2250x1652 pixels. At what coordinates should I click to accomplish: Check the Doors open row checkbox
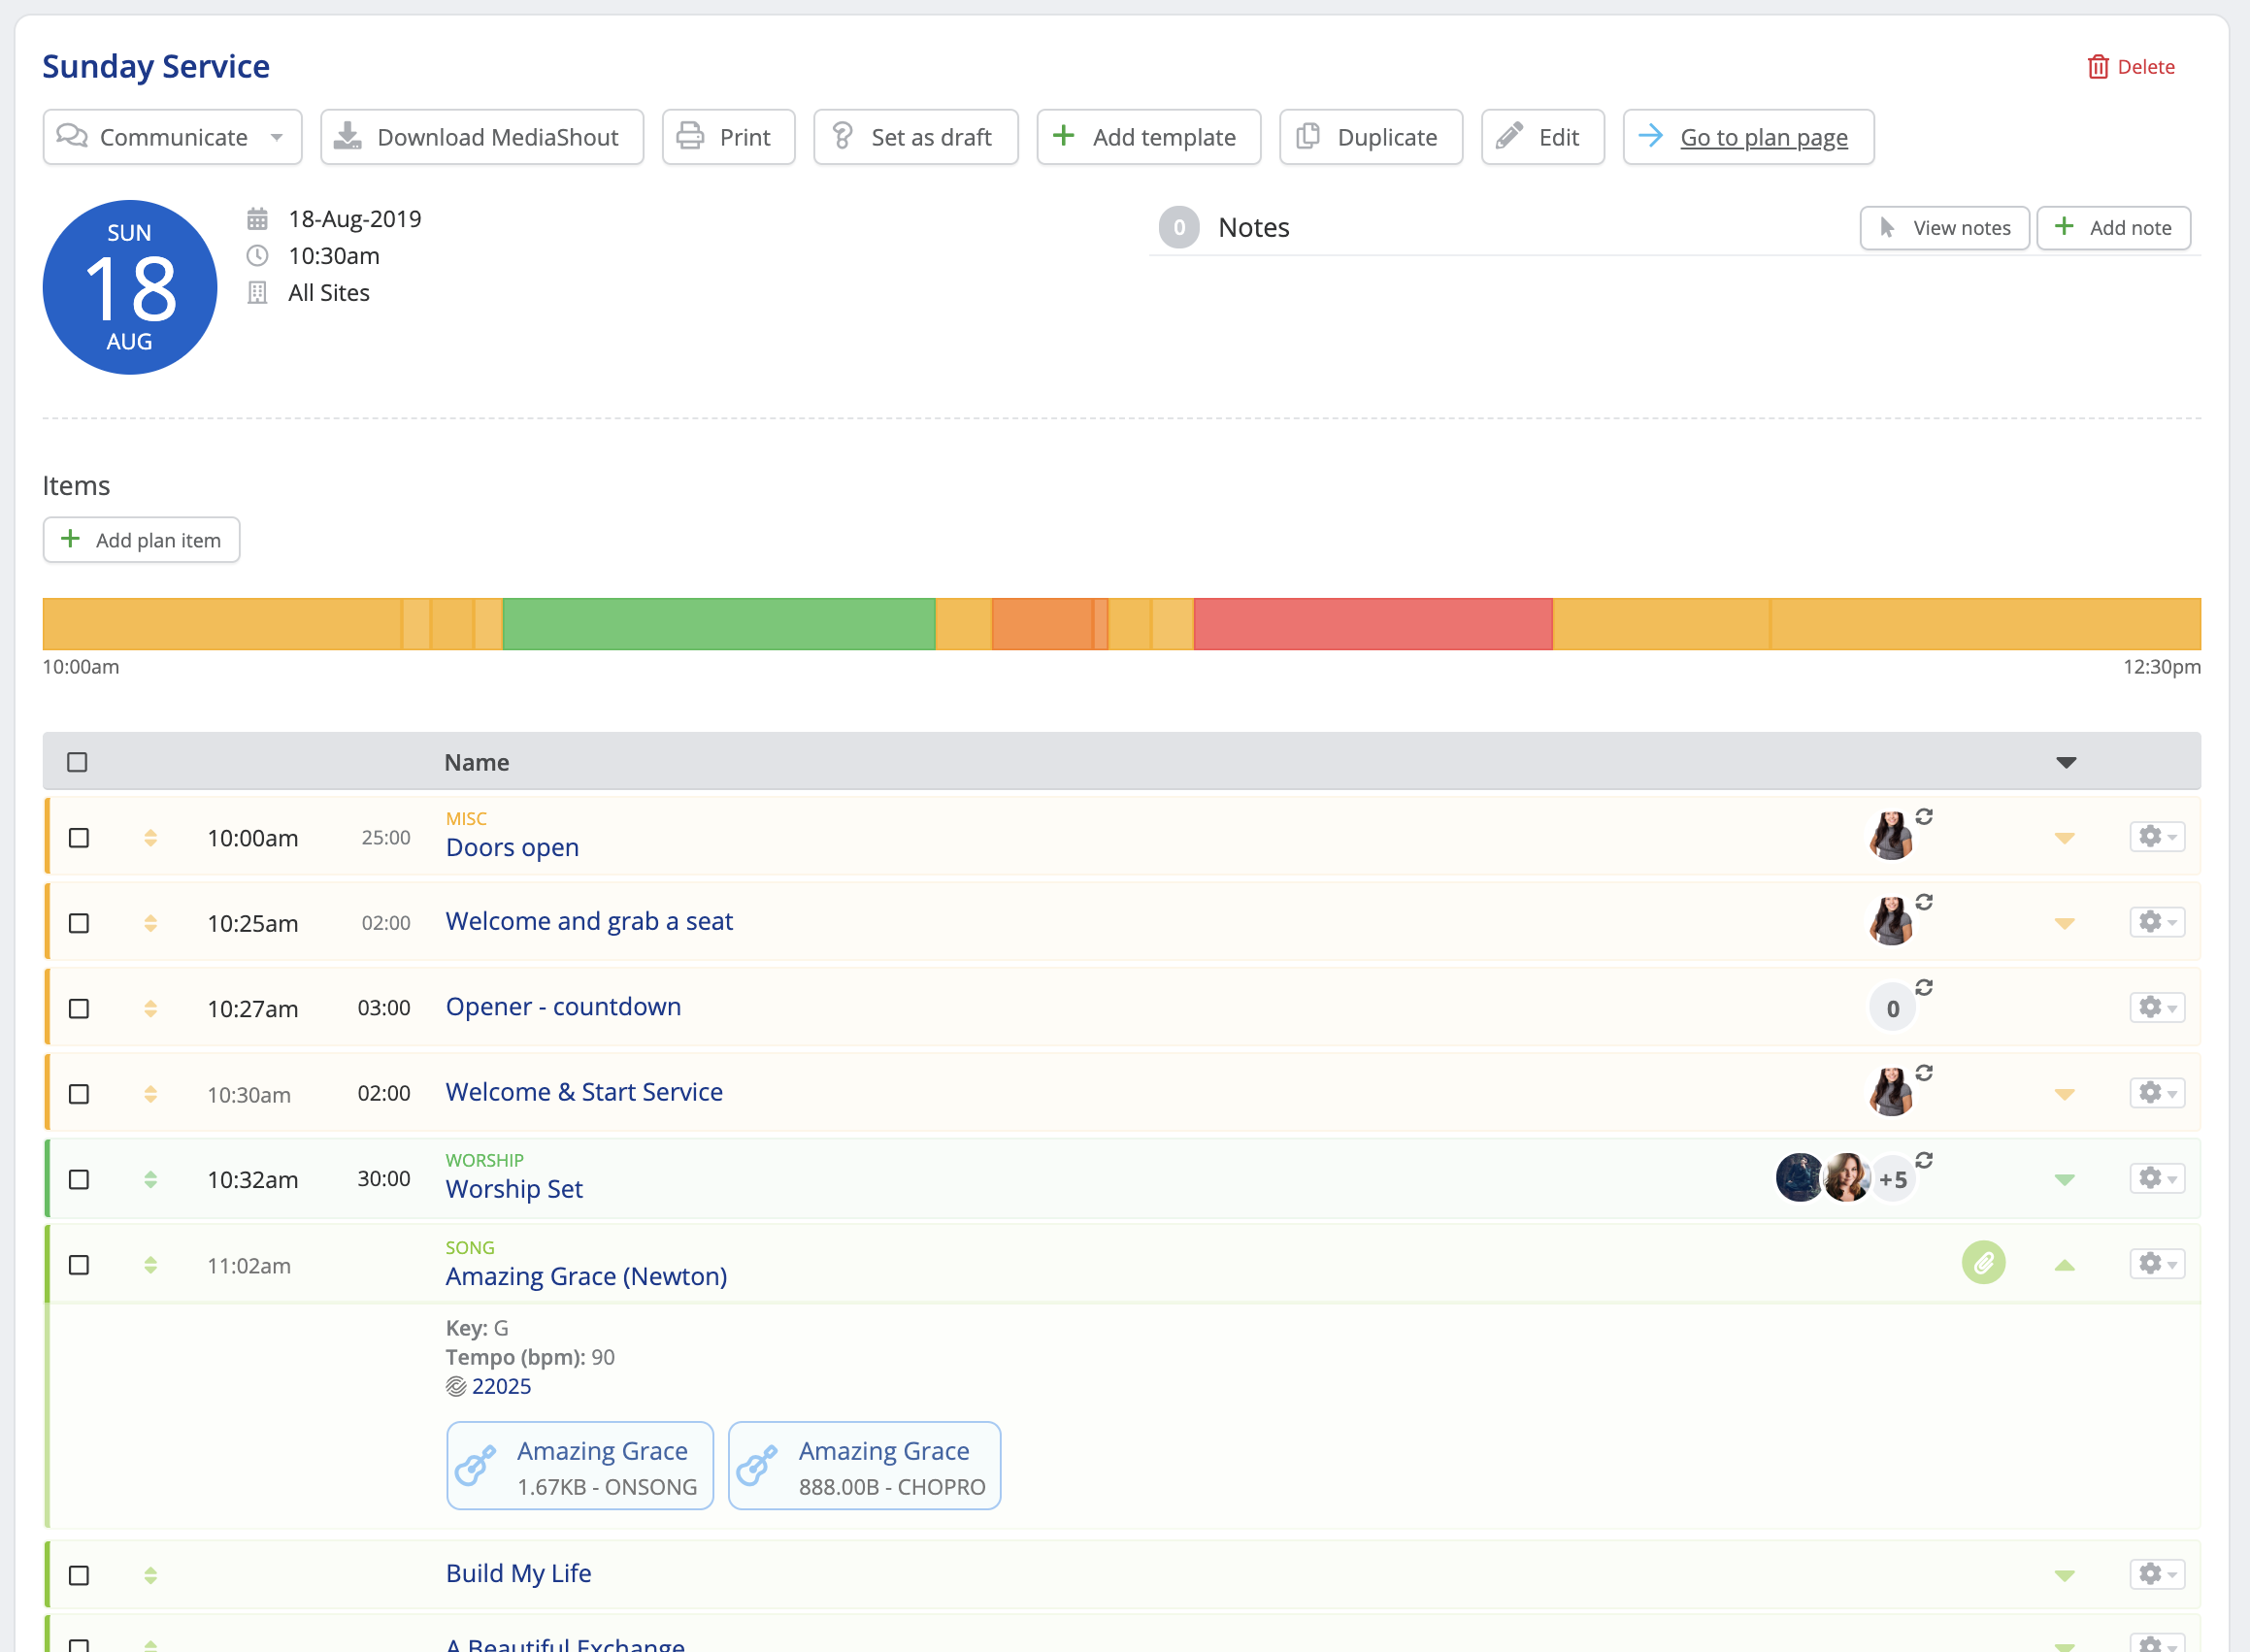point(79,838)
